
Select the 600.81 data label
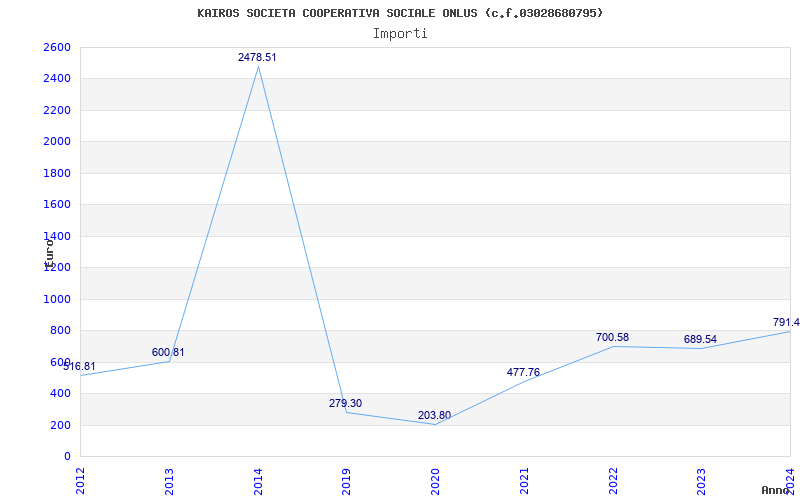pos(168,353)
